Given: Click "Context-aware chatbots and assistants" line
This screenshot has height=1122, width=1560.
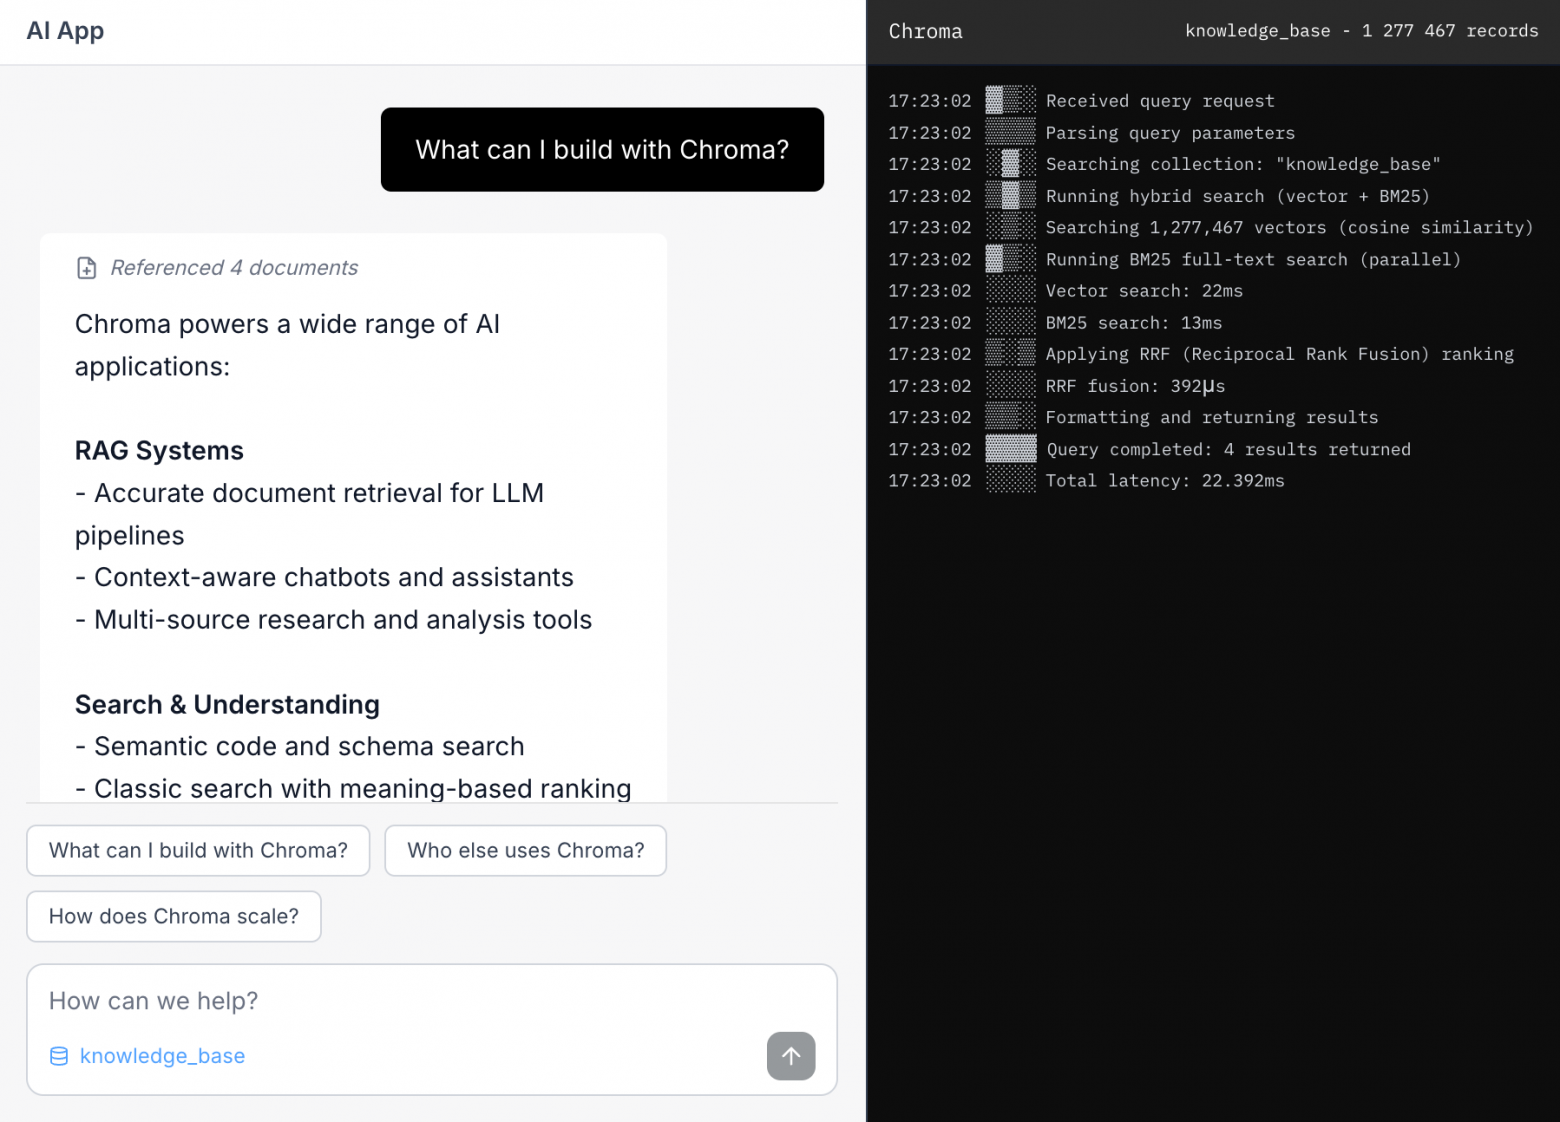Looking at the screenshot, I should click(x=324, y=578).
